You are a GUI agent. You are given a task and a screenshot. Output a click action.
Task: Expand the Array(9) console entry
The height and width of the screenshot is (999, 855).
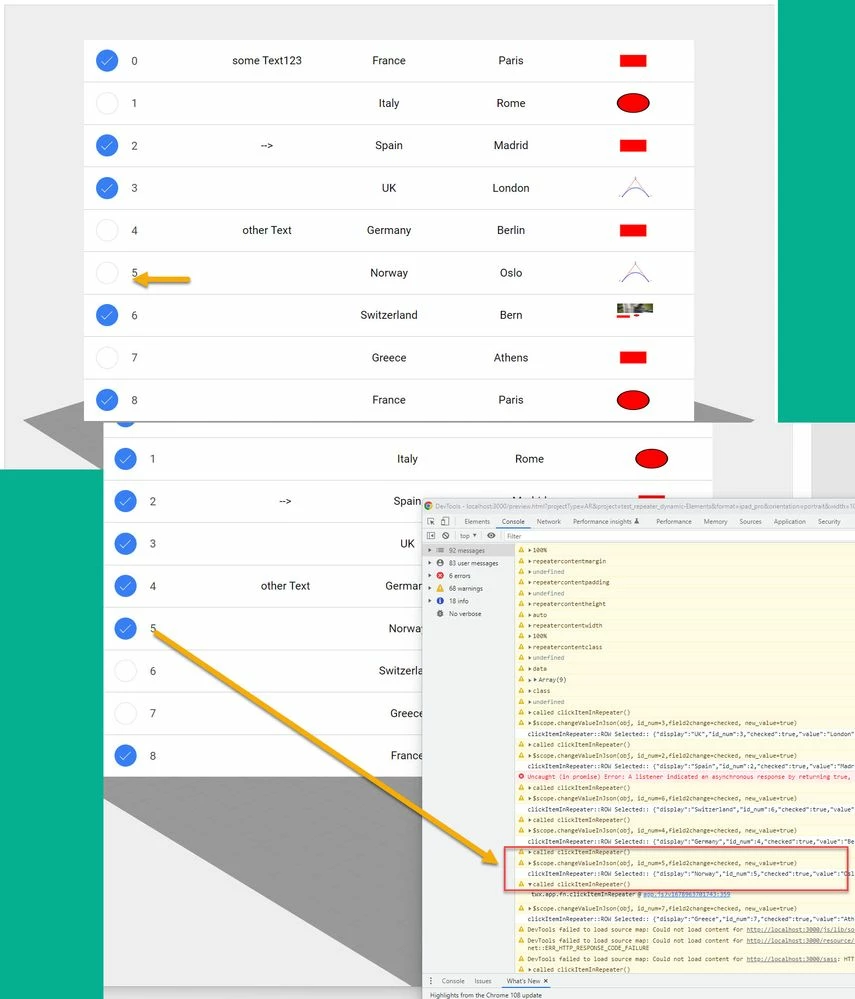529,680
